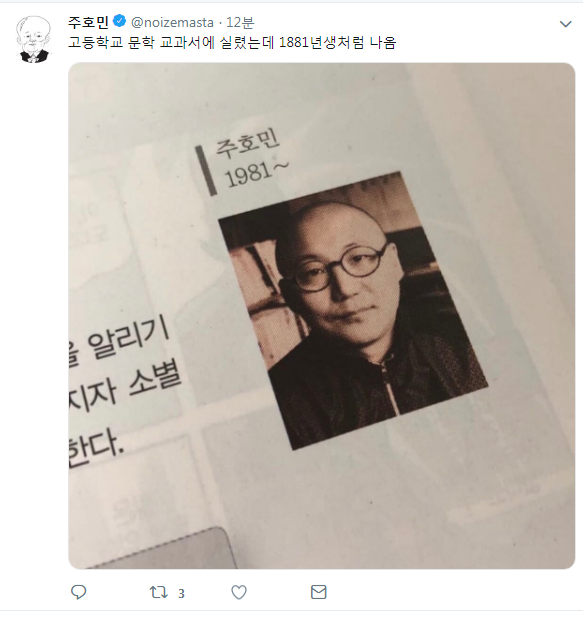Viewport: 583px width, 618px height.
Task: Send the tweet via the envelope message icon
Action: pos(319,592)
